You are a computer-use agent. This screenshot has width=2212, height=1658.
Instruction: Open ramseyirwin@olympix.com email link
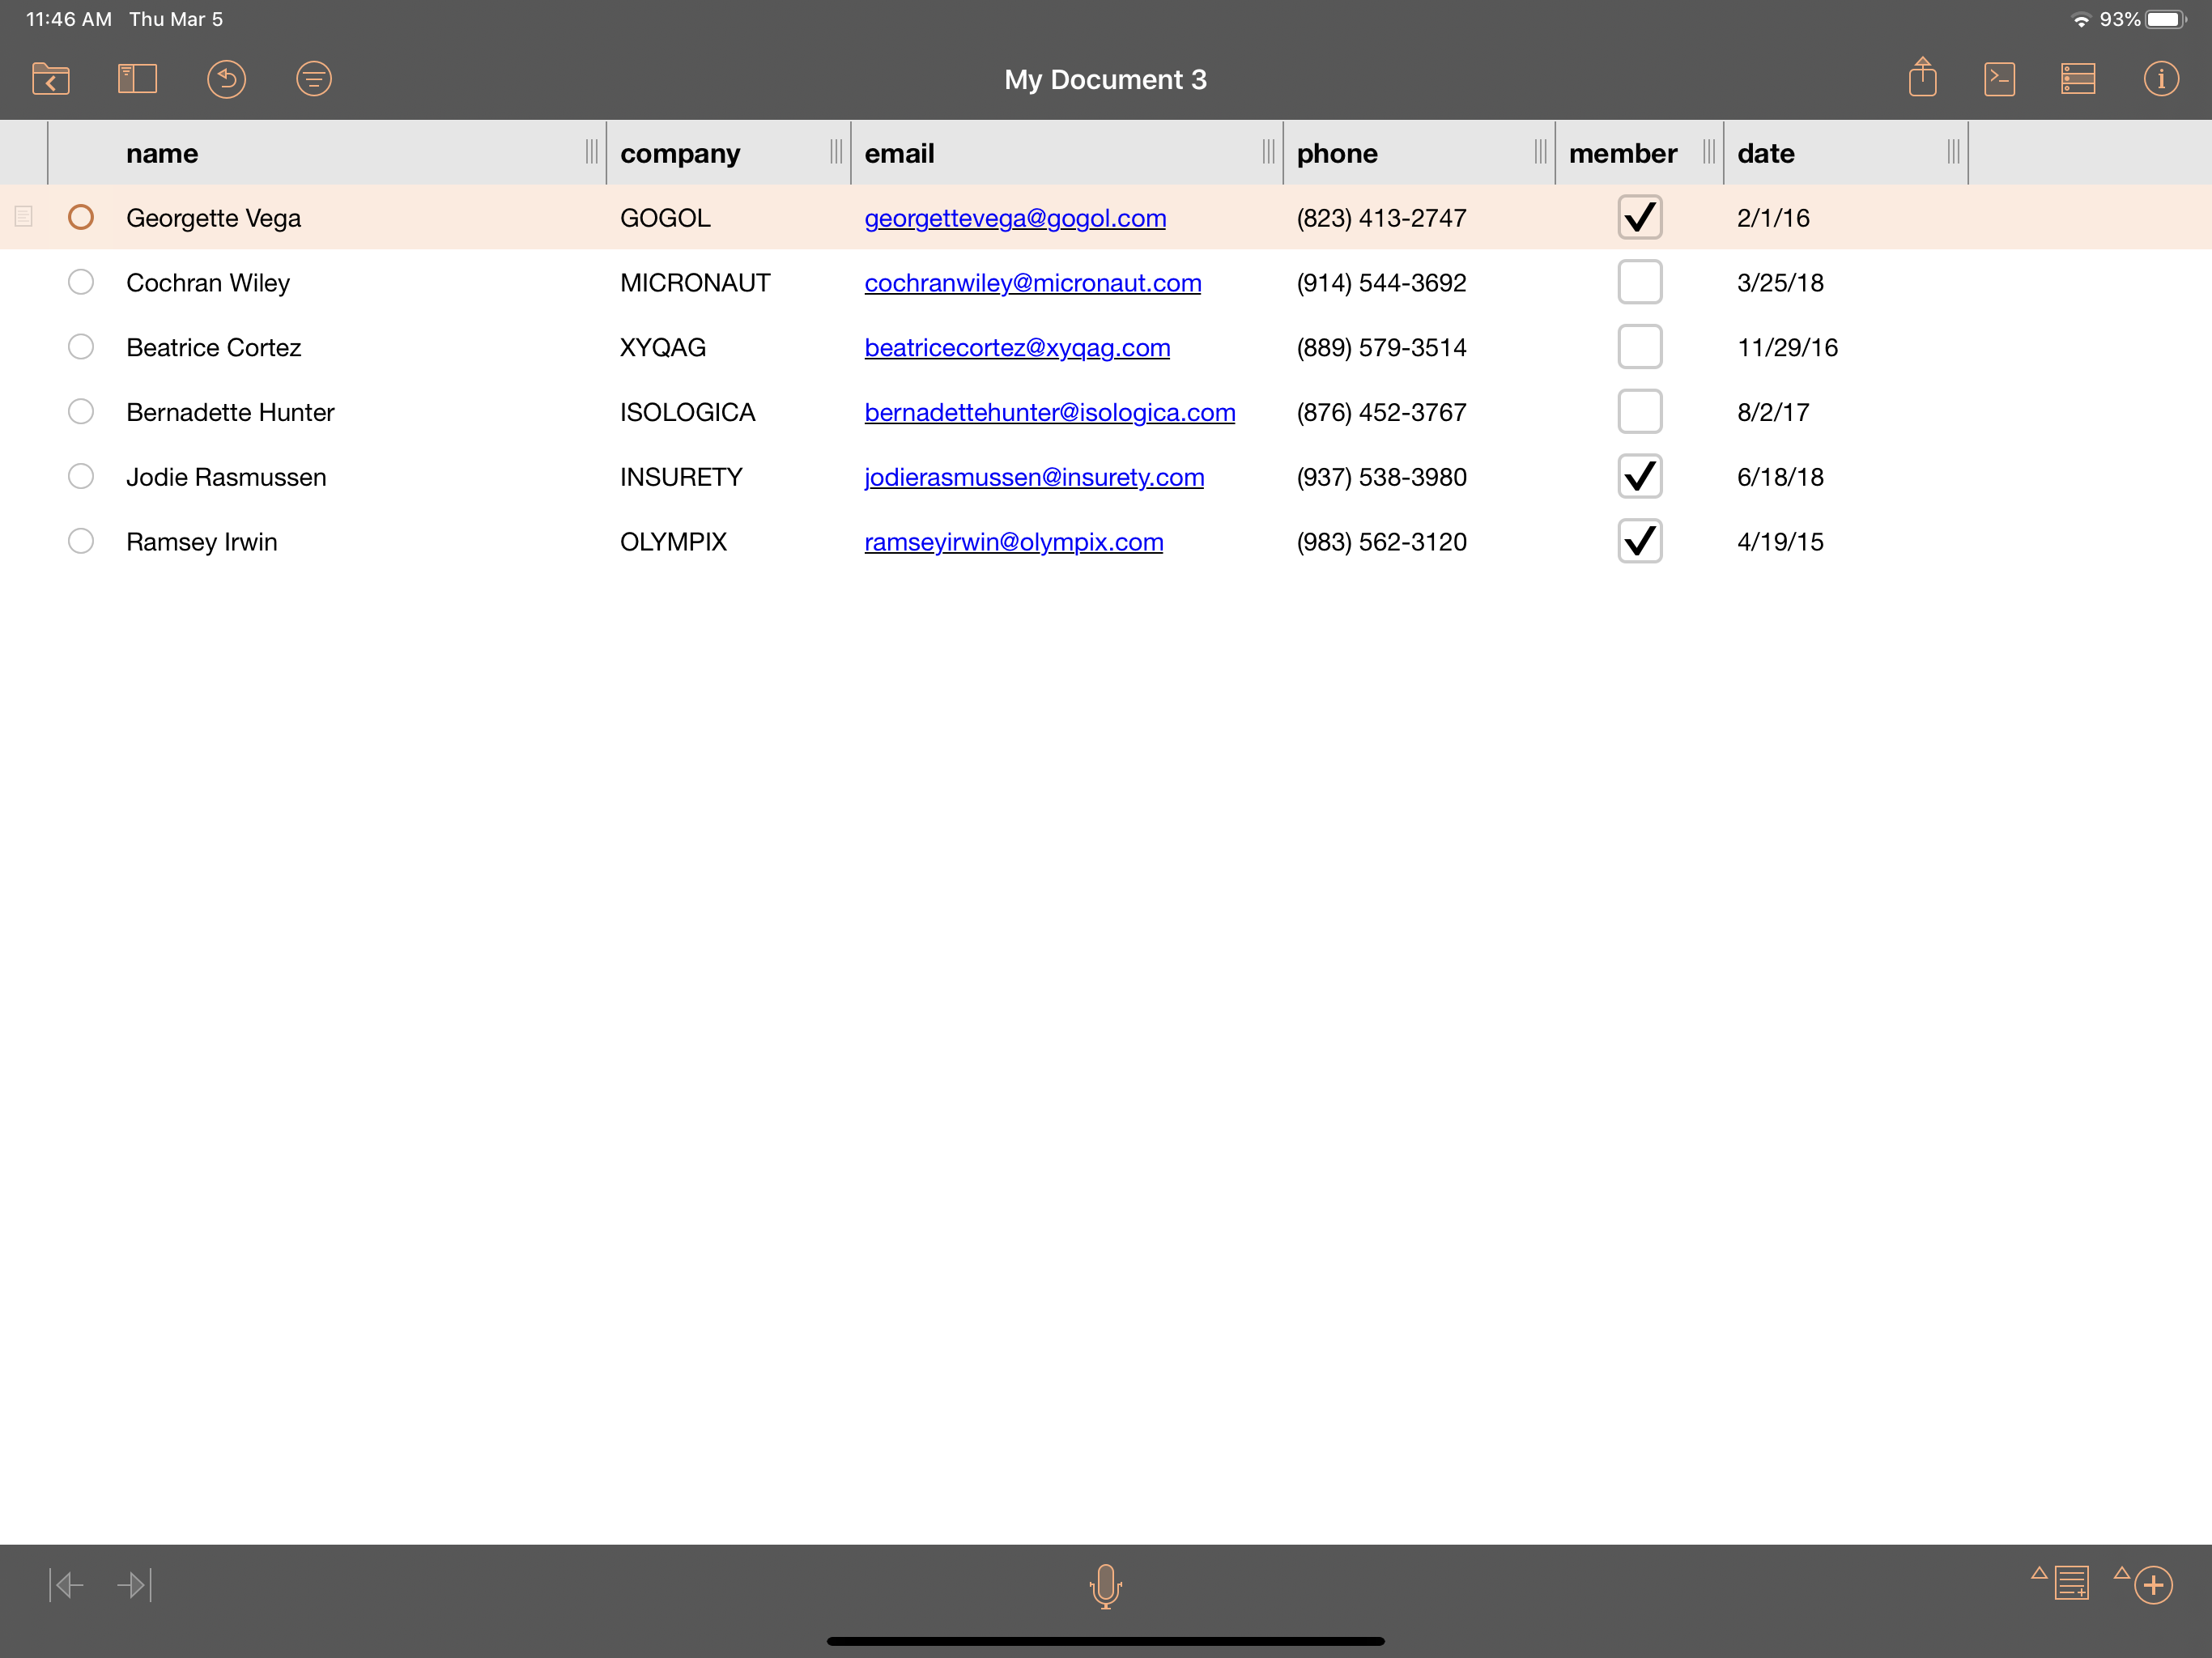click(1013, 542)
